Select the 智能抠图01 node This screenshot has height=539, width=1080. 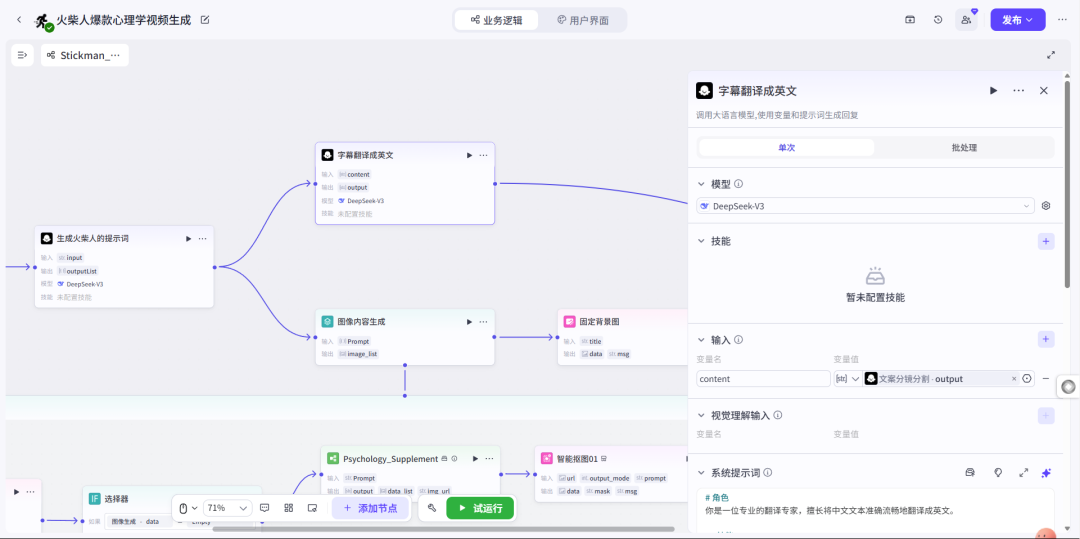click(x=611, y=474)
